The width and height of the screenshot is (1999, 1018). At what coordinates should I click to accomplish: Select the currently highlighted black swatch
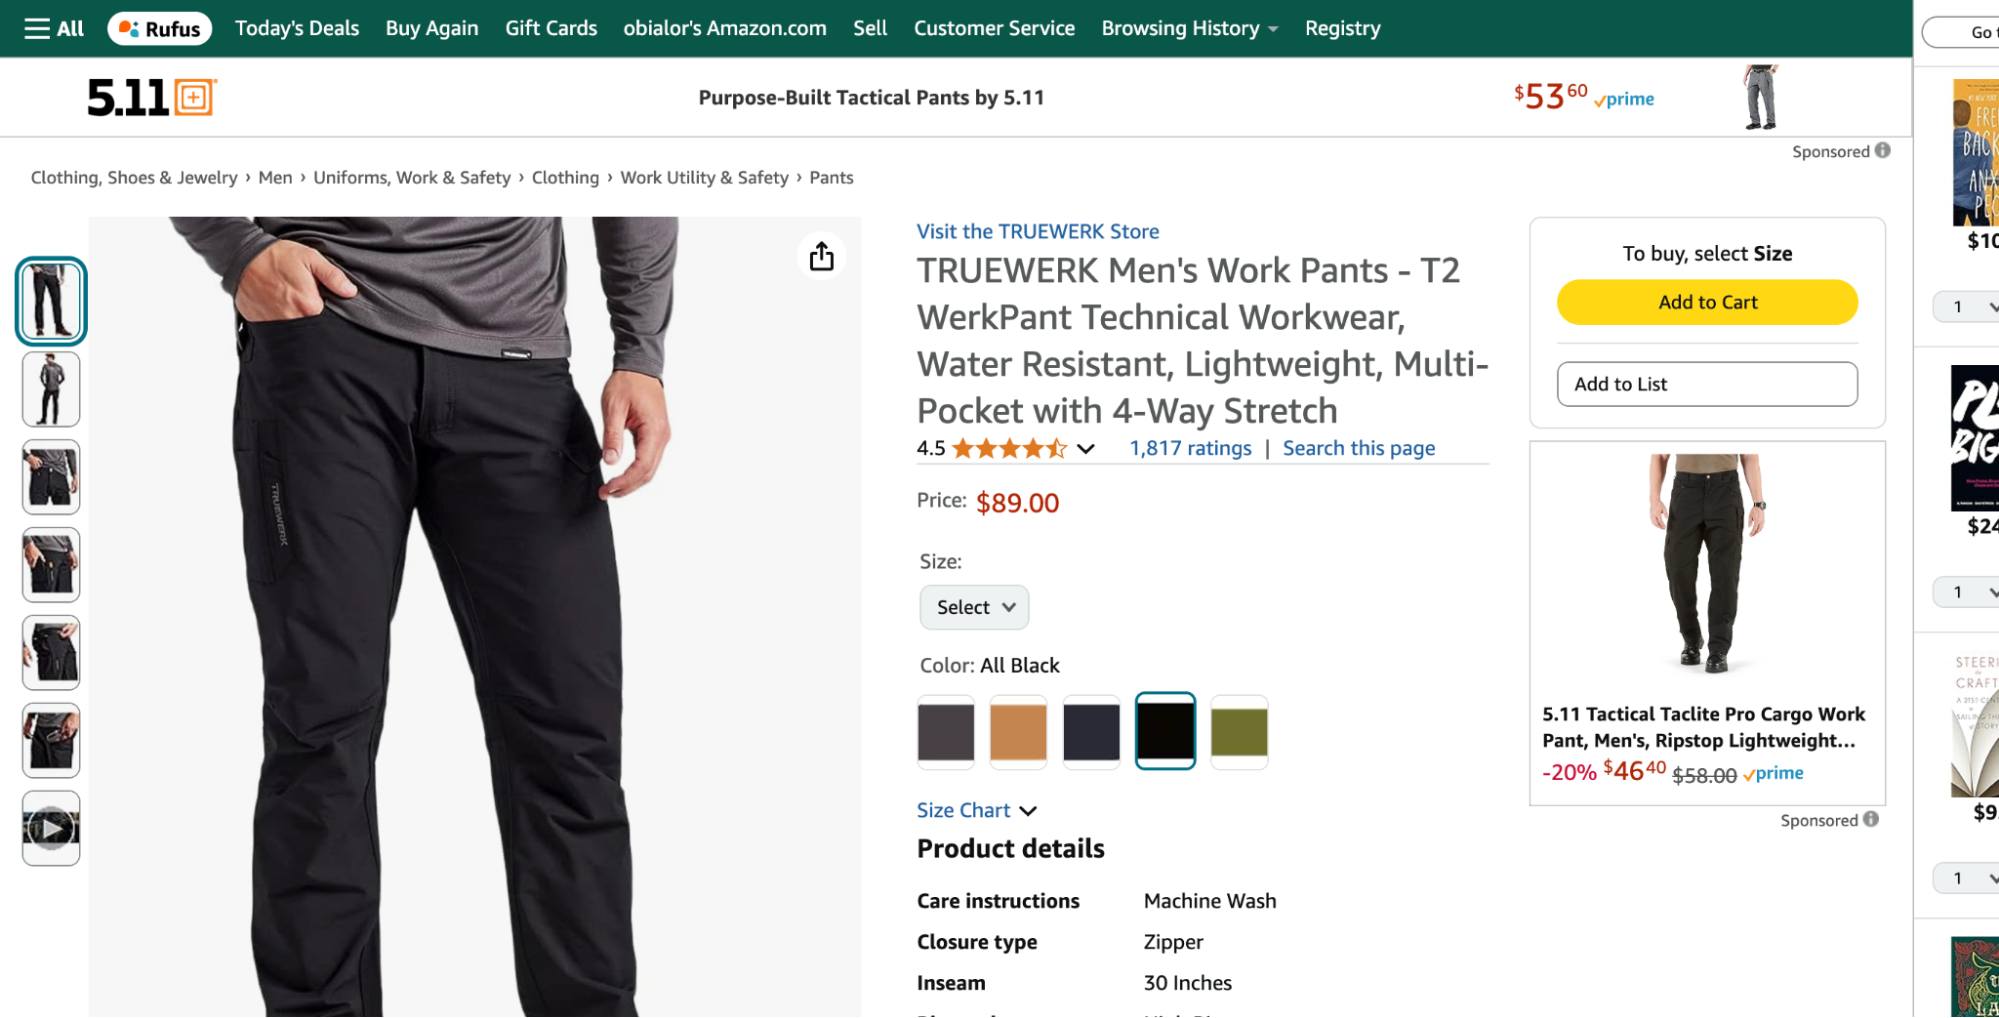coord(1164,732)
